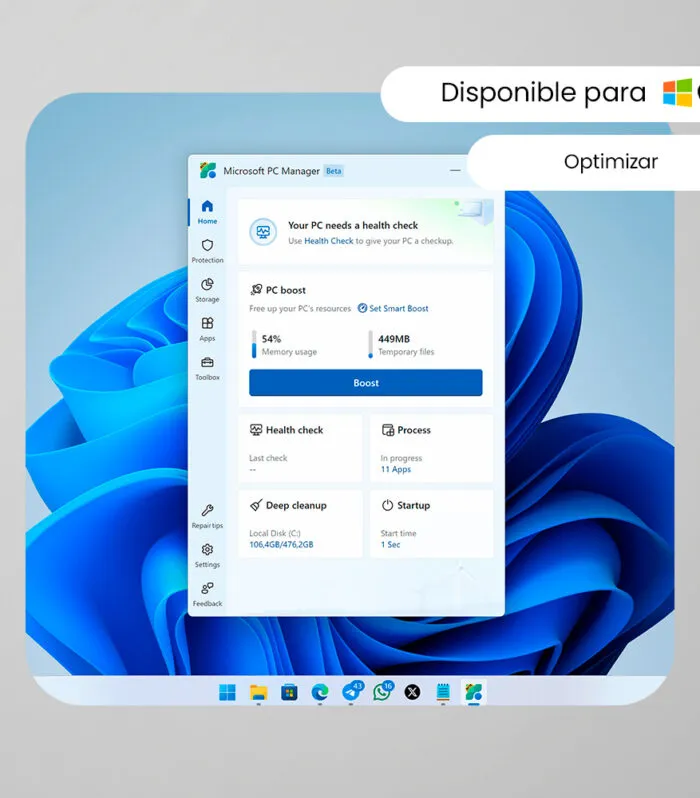700x798 pixels.
Task: Click the 54% memory usage bar
Action: click(x=254, y=345)
